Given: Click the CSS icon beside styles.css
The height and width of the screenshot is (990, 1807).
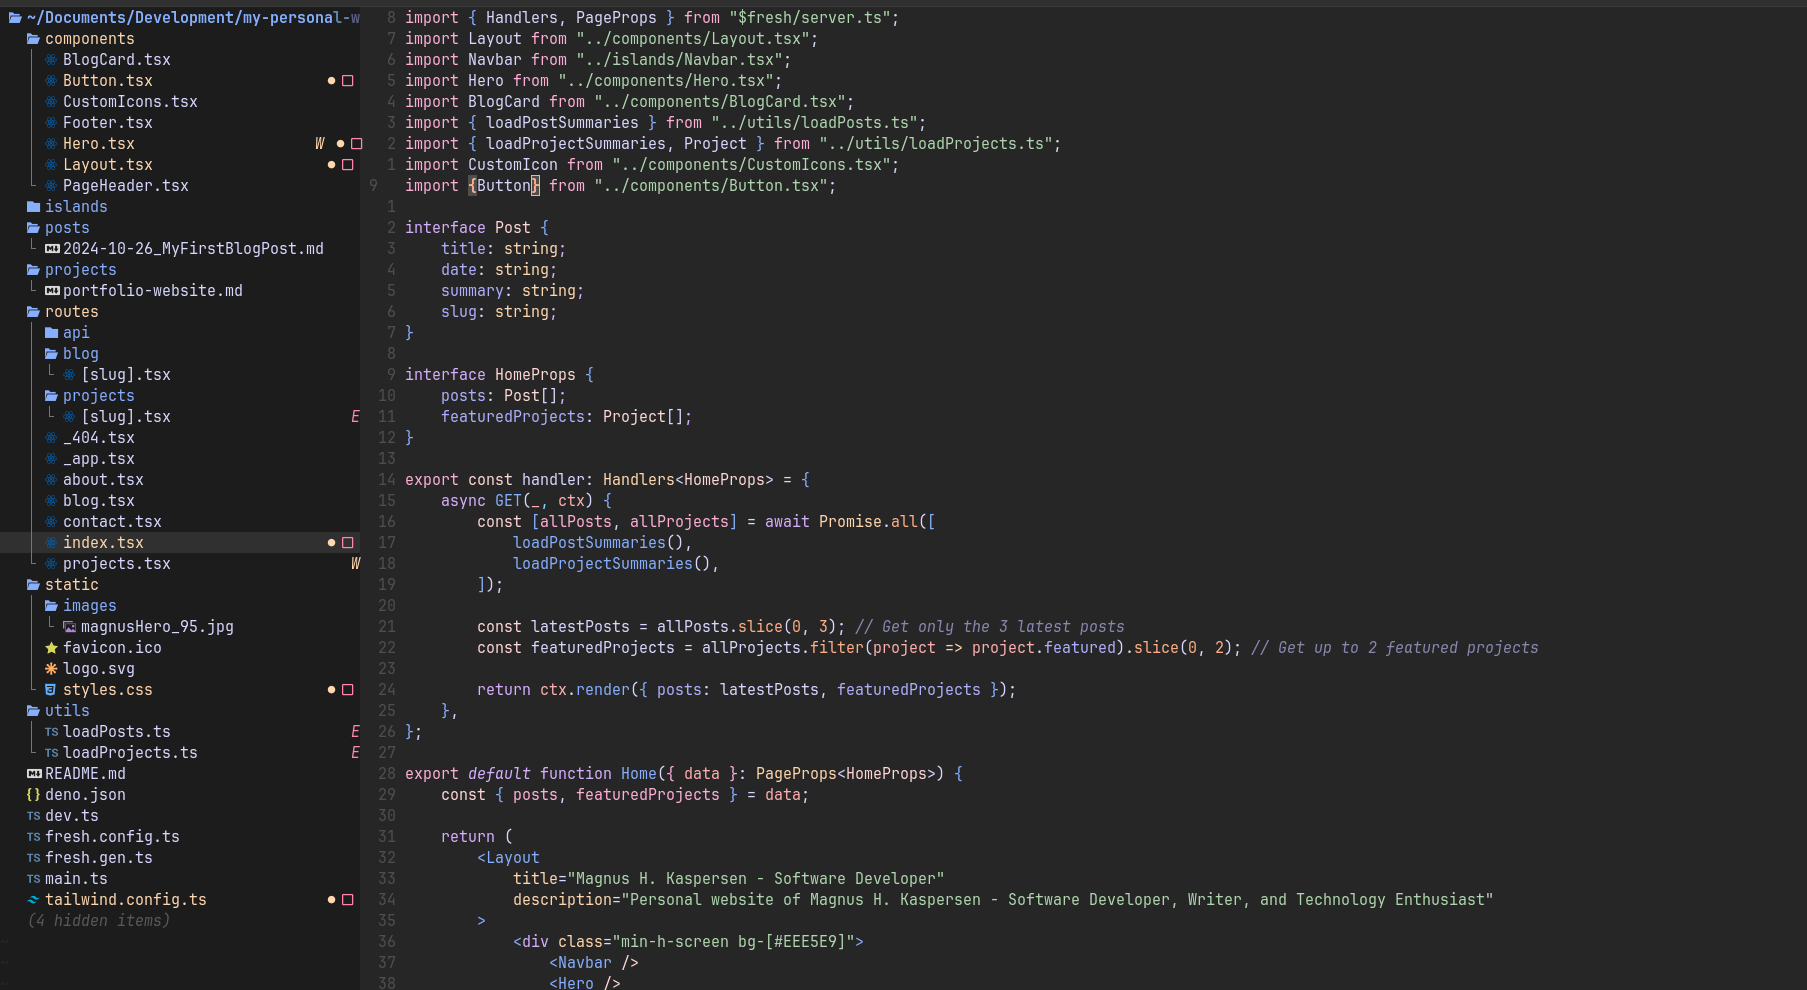Looking at the screenshot, I should point(51,690).
